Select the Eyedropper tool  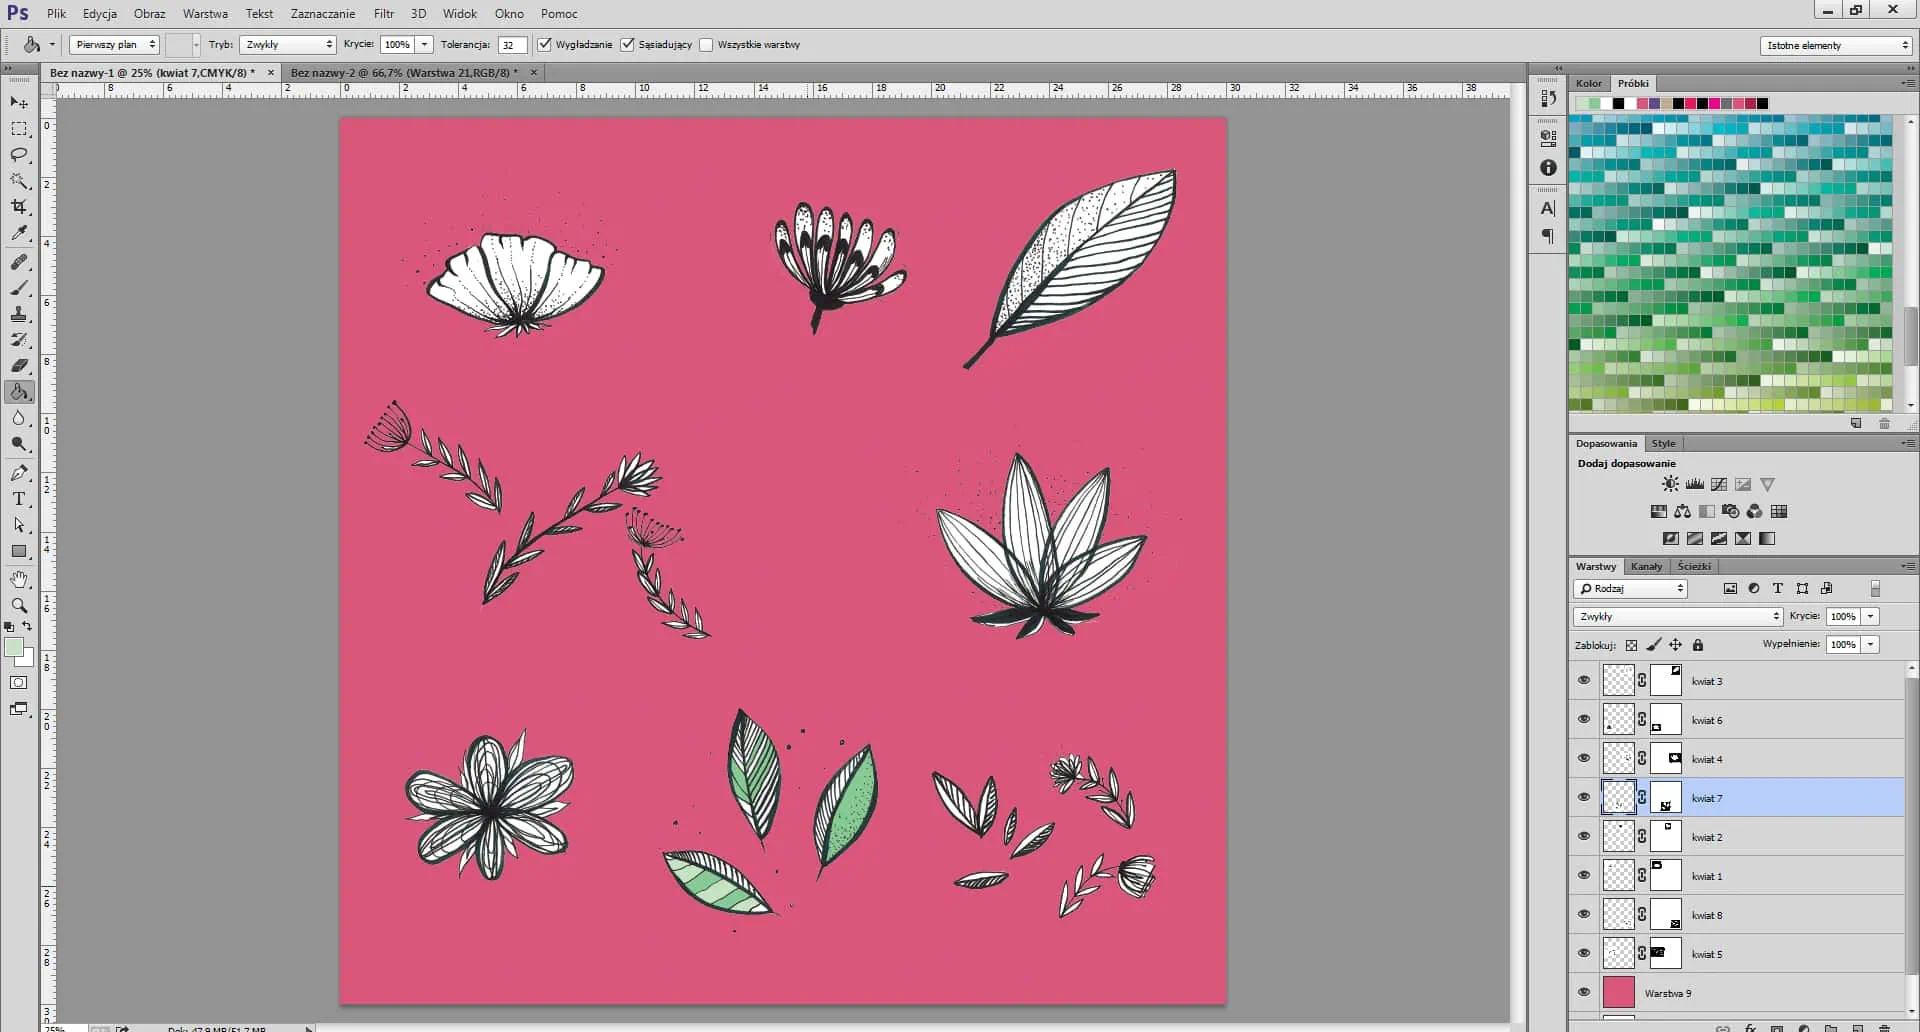click(x=19, y=233)
